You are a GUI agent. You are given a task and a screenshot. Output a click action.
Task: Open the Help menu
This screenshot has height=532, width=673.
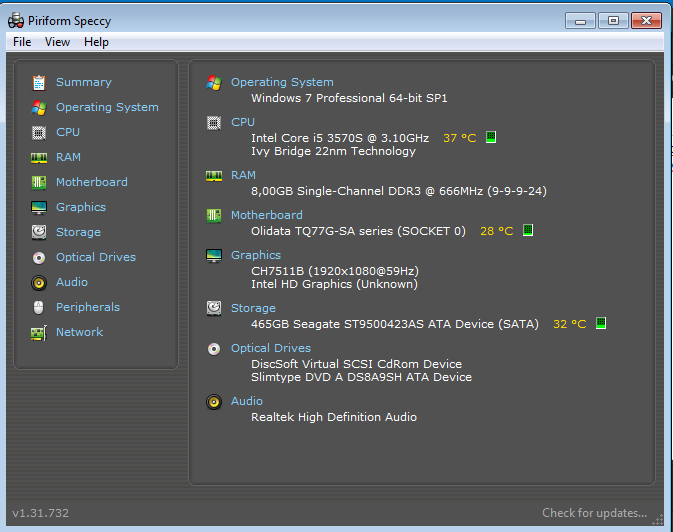[96, 42]
